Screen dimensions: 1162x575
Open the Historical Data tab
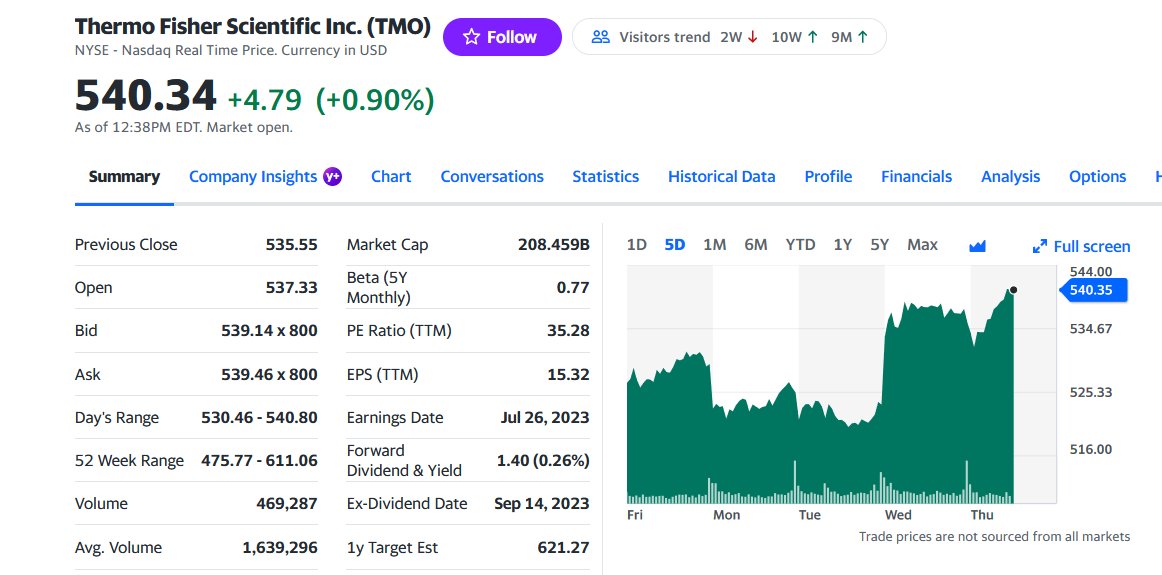722,176
